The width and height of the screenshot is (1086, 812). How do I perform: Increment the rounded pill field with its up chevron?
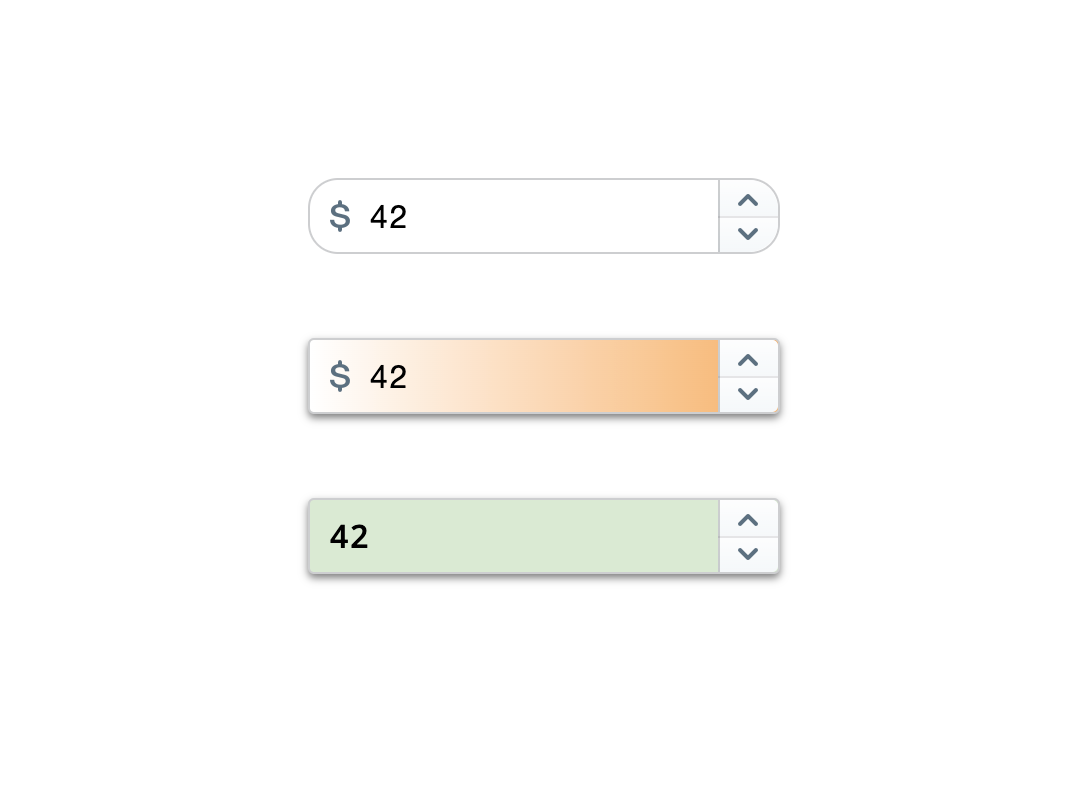749,200
